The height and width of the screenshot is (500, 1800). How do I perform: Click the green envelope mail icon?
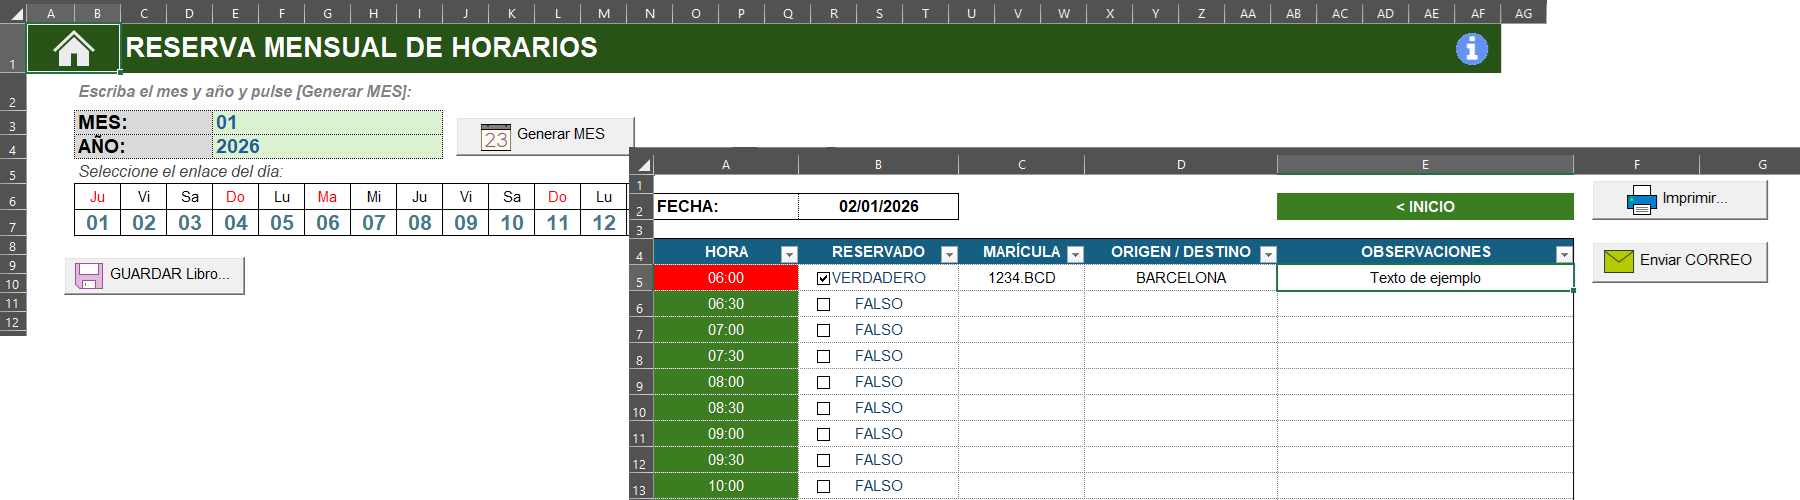click(x=1618, y=261)
